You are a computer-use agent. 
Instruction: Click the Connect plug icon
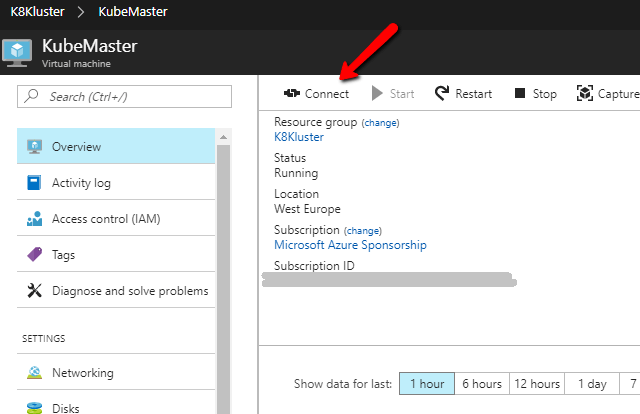coord(292,94)
